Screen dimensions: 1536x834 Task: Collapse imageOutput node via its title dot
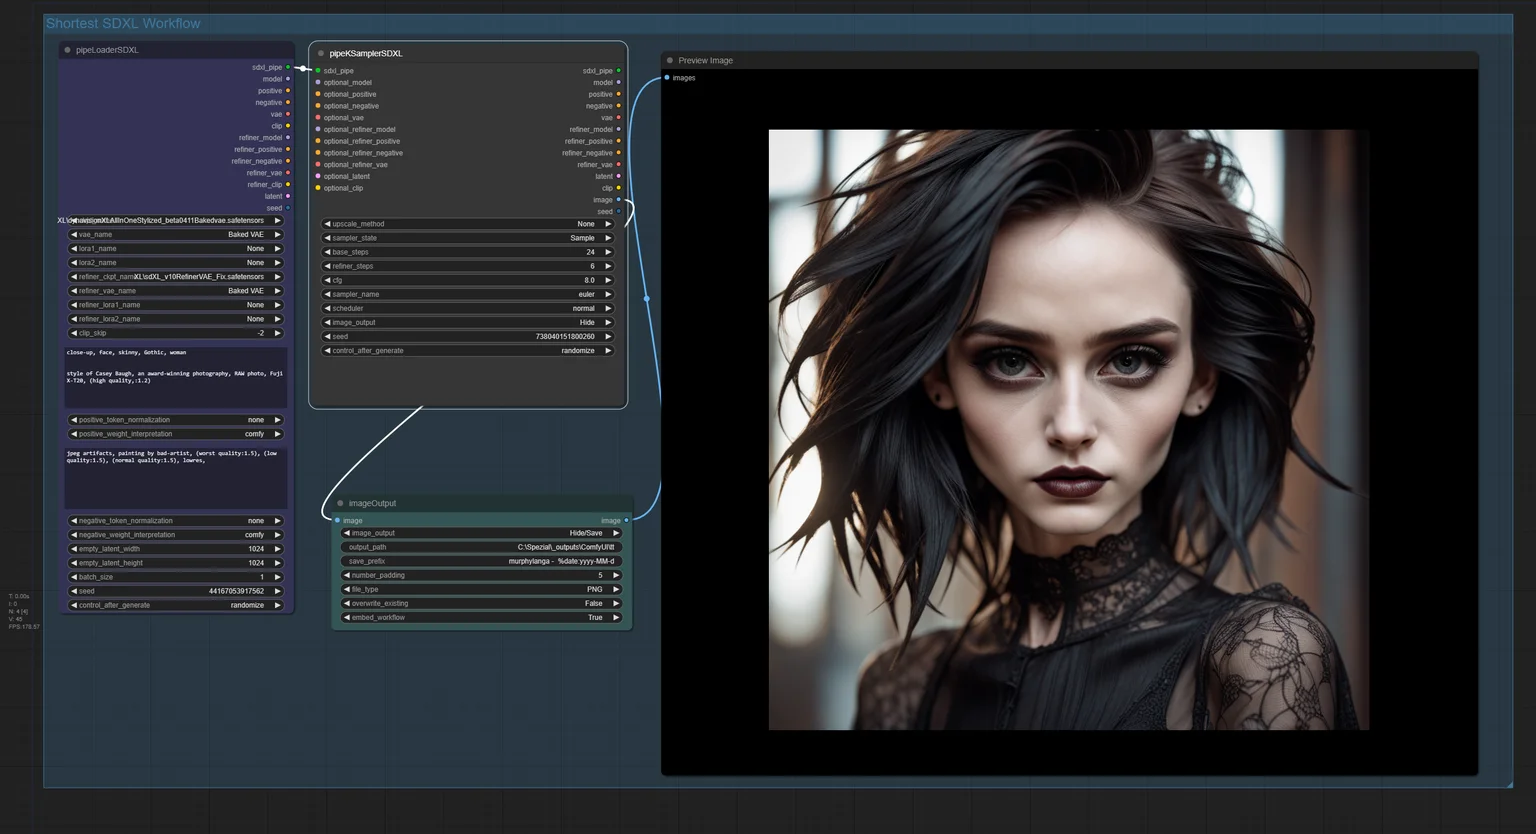tap(340, 503)
